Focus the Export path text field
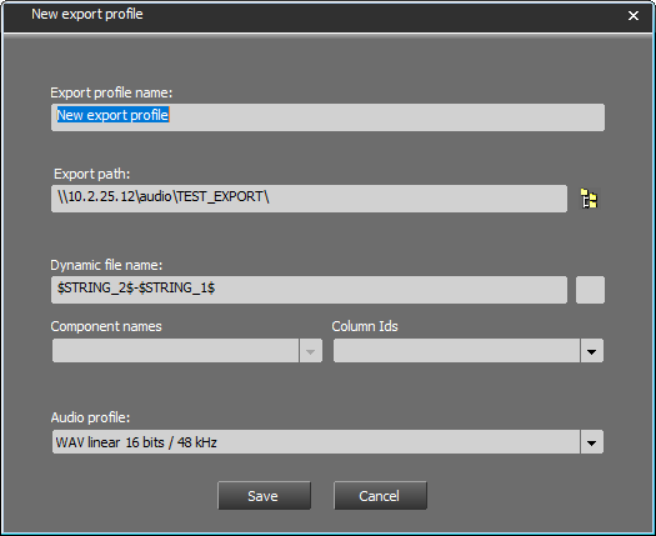 308,198
